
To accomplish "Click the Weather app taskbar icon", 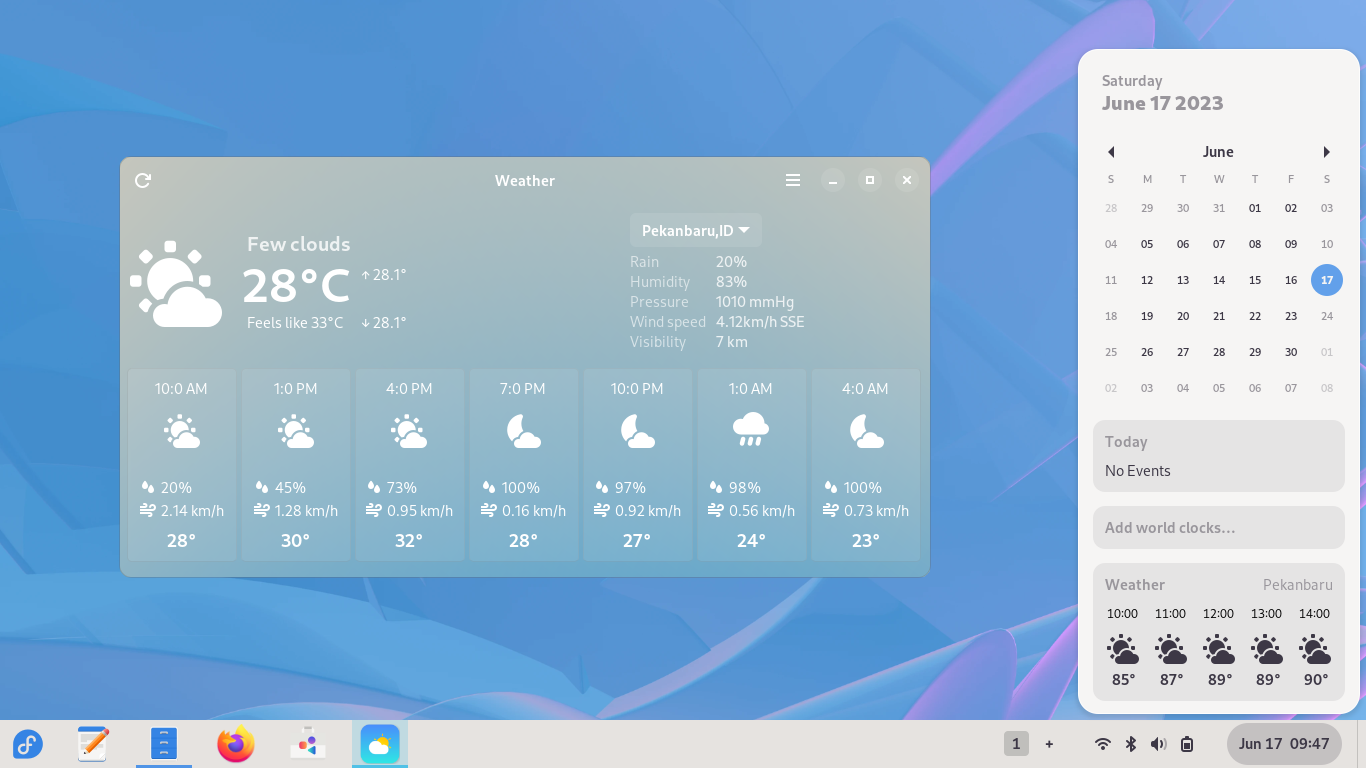I will click(380, 744).
